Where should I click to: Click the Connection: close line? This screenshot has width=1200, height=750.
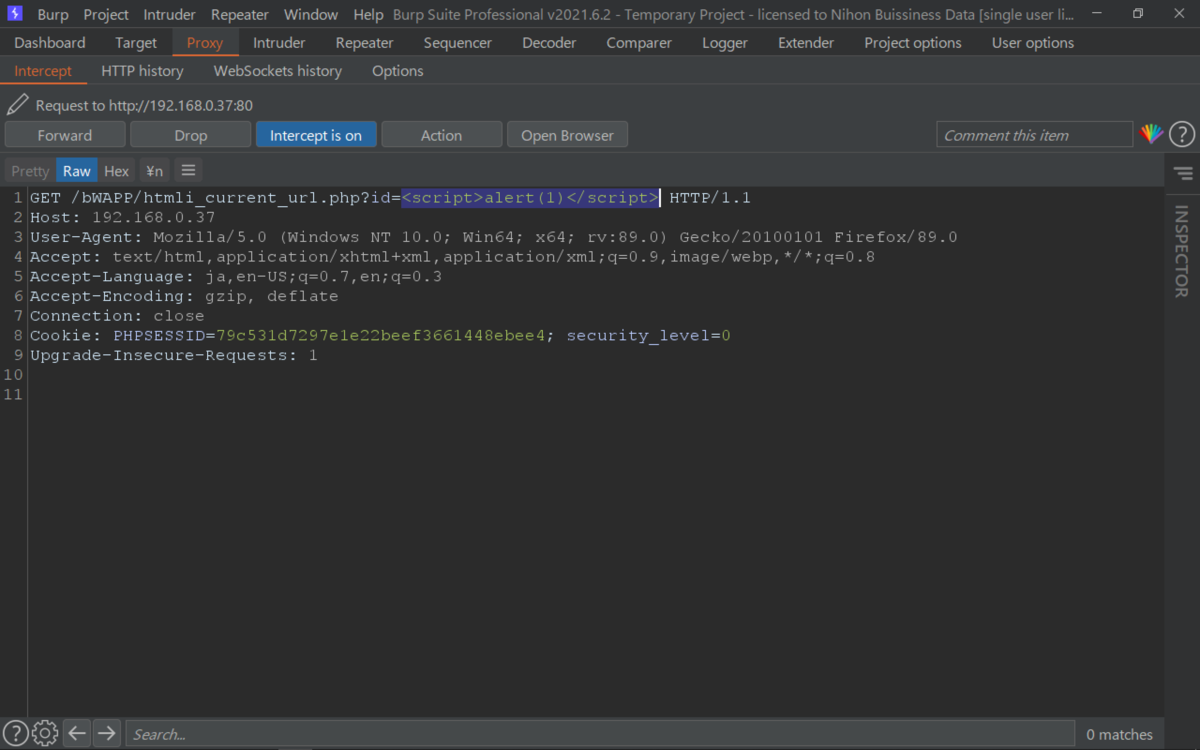(117, 316)
